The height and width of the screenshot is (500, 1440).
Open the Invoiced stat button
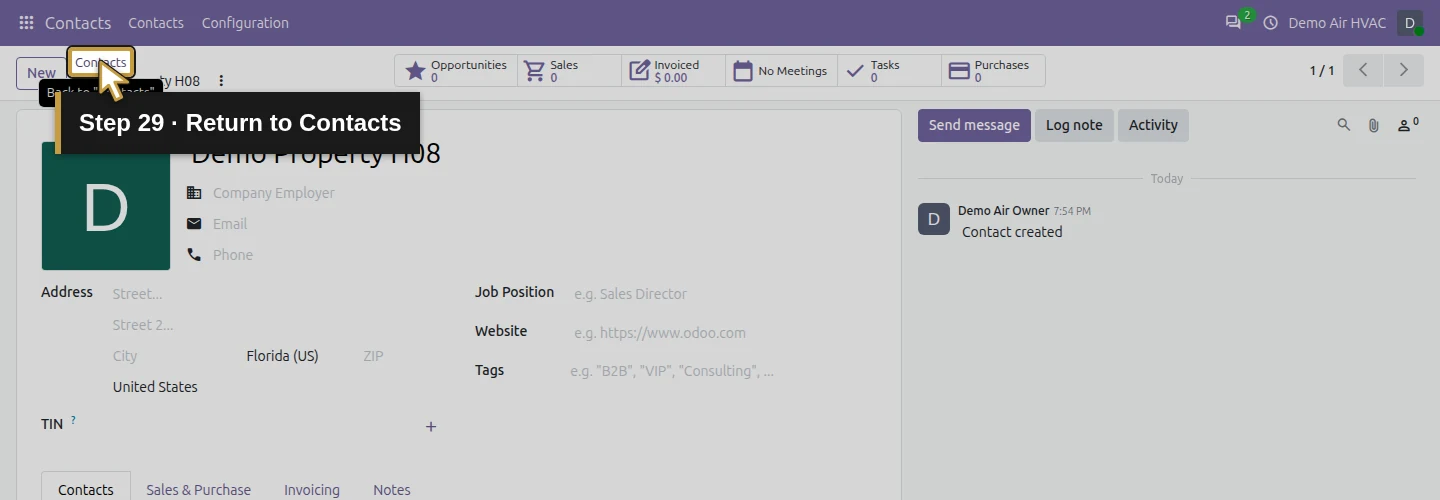[x=674, y=71]
